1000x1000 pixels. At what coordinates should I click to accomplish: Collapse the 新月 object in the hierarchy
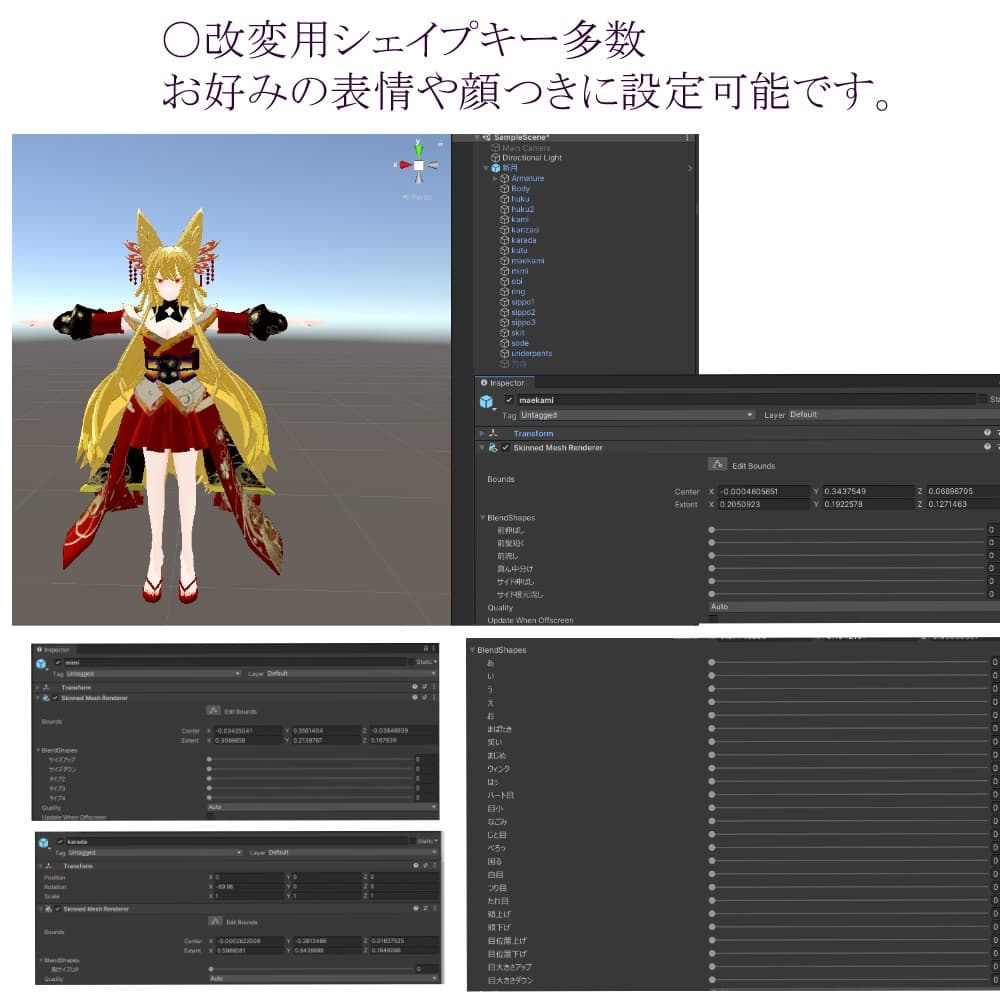pos(486,168)
